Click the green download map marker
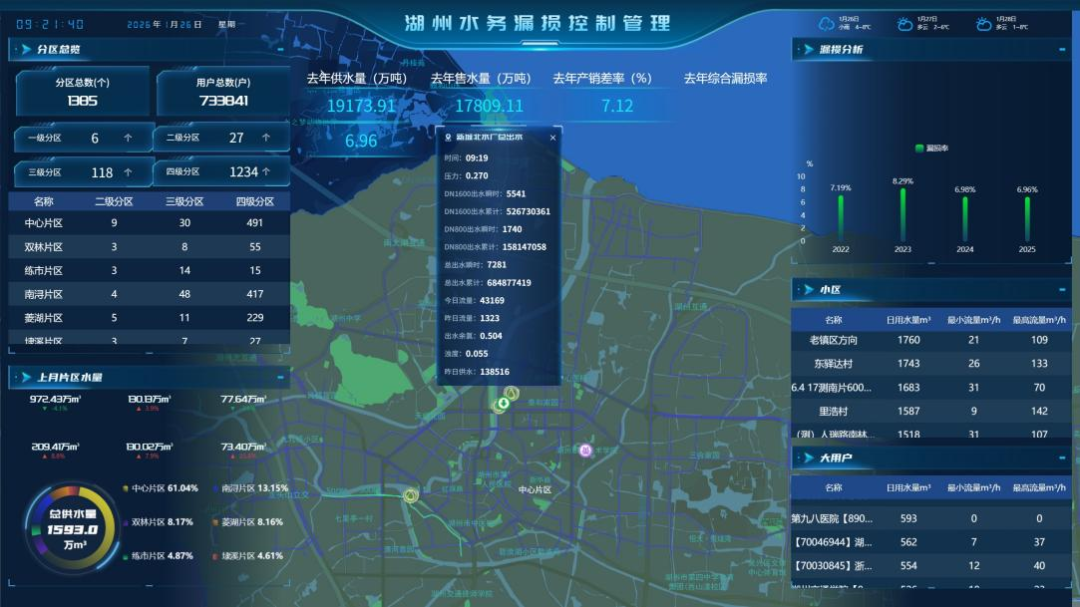Viewport: 1080px width, 607px height. [504, 404]
